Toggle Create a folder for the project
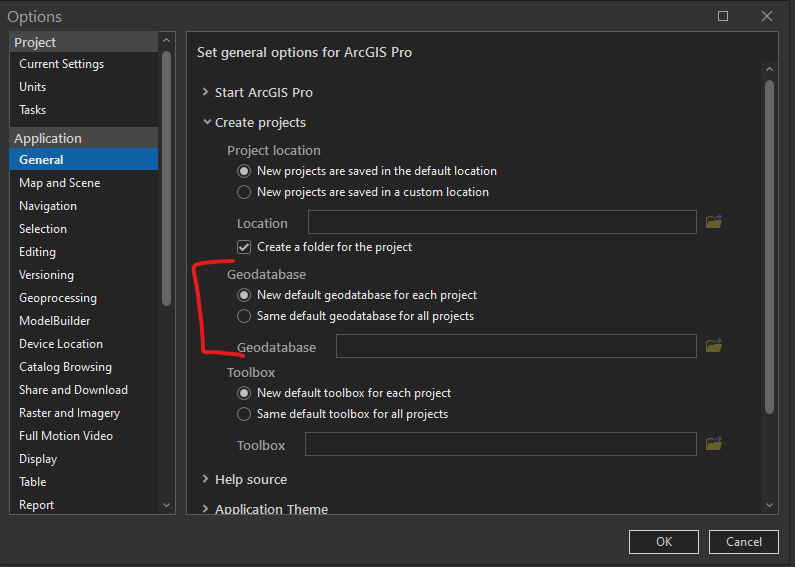795x567 pixels. tap(244, 247)
